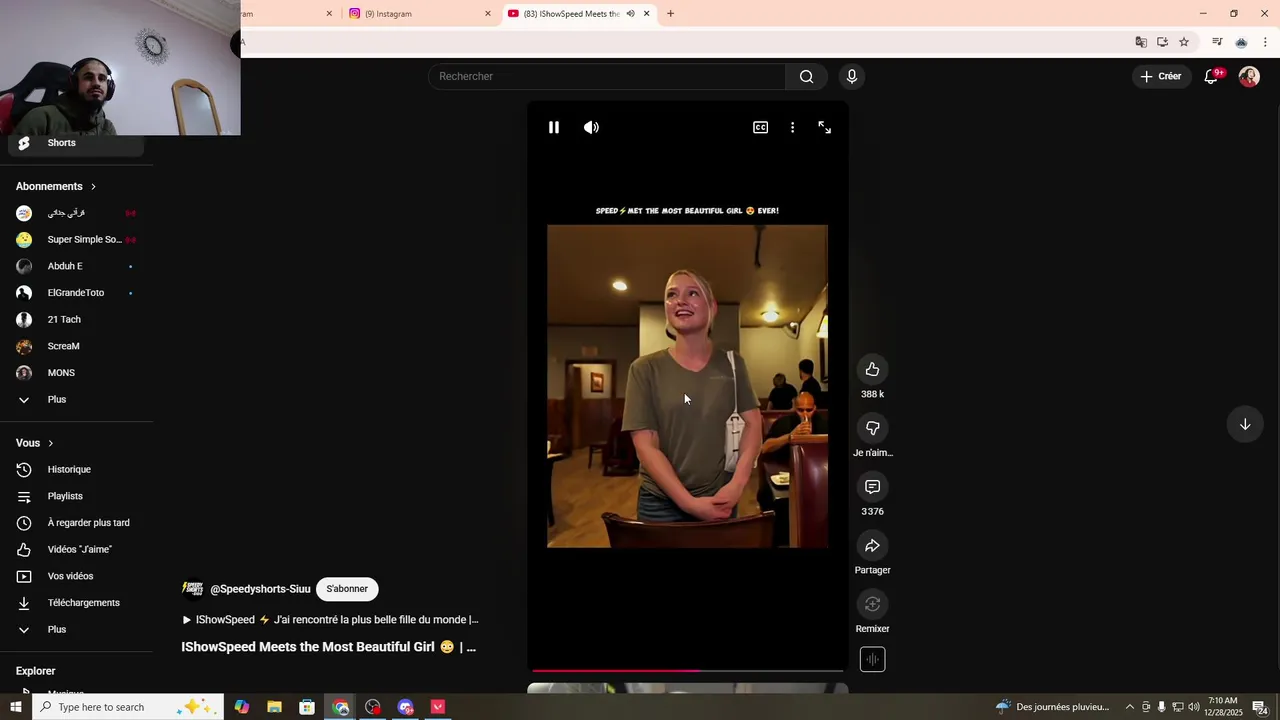
Task: Click the install app icon in address bar
Action: coord(1162,42)
